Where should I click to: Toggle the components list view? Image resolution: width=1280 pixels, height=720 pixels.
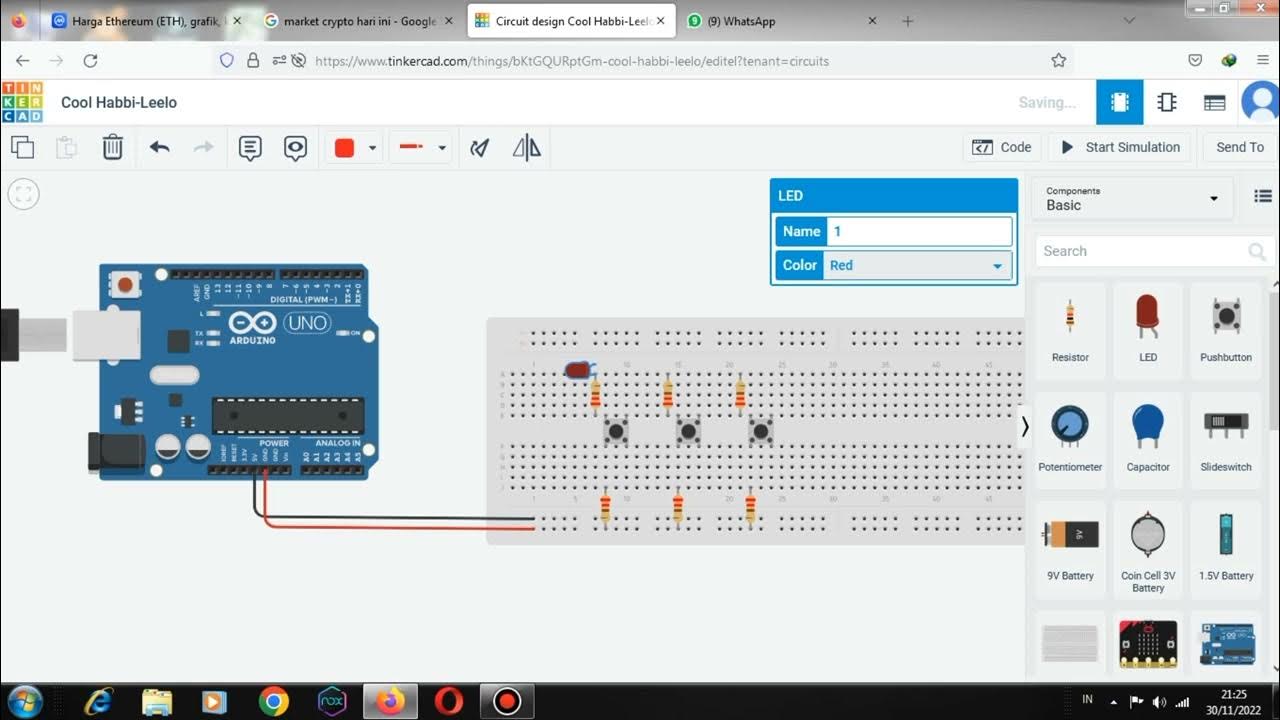[x=1263, y=197]
